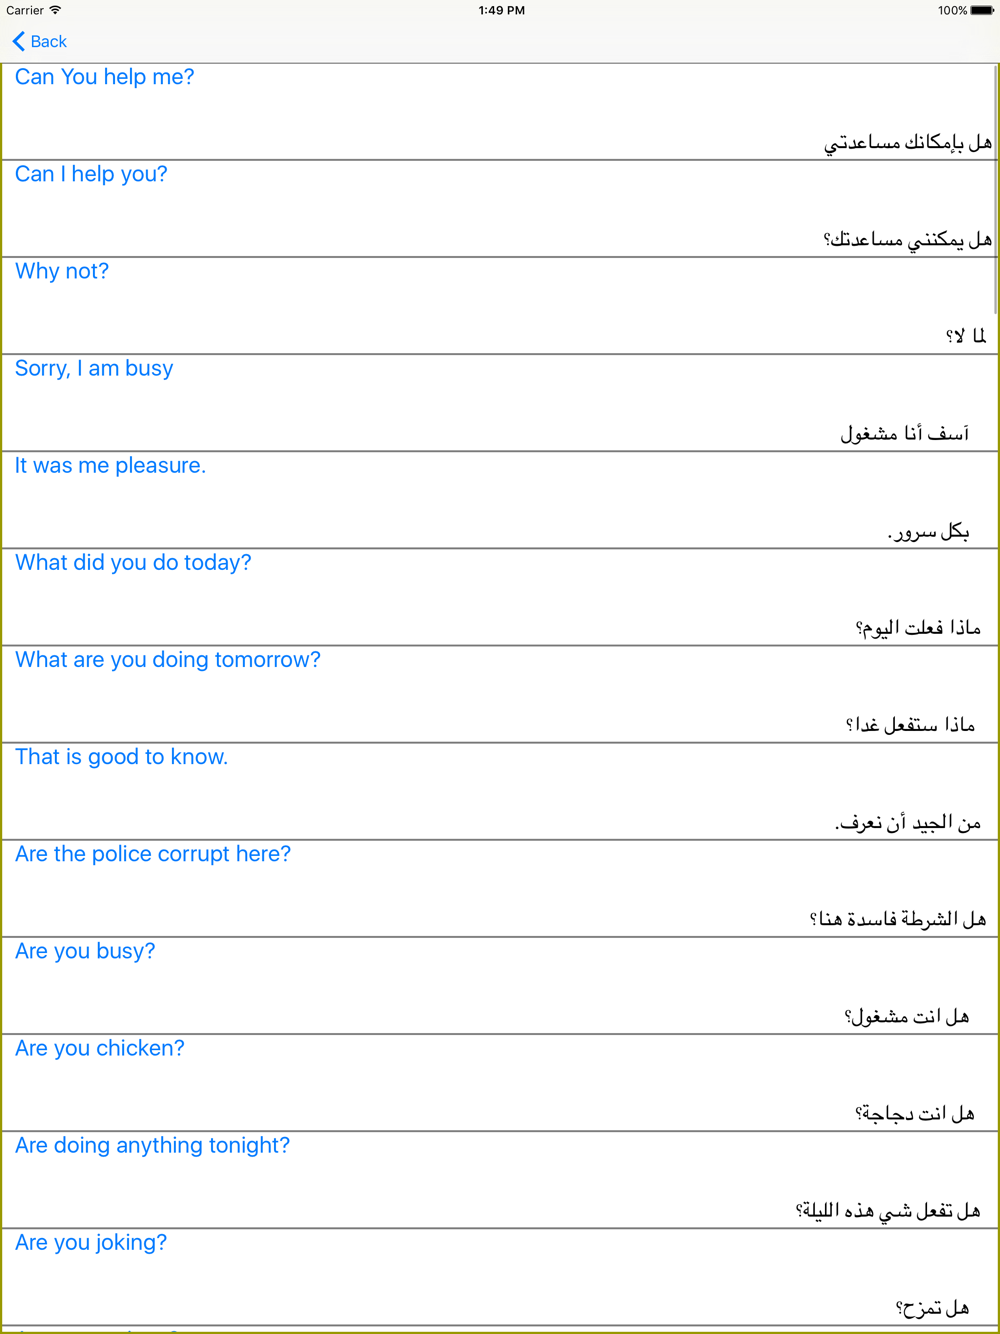The image size is (1000, 1334).
Task: Tap the Arabic text under 'Are you busy?'
Action: click(907, 1016)
